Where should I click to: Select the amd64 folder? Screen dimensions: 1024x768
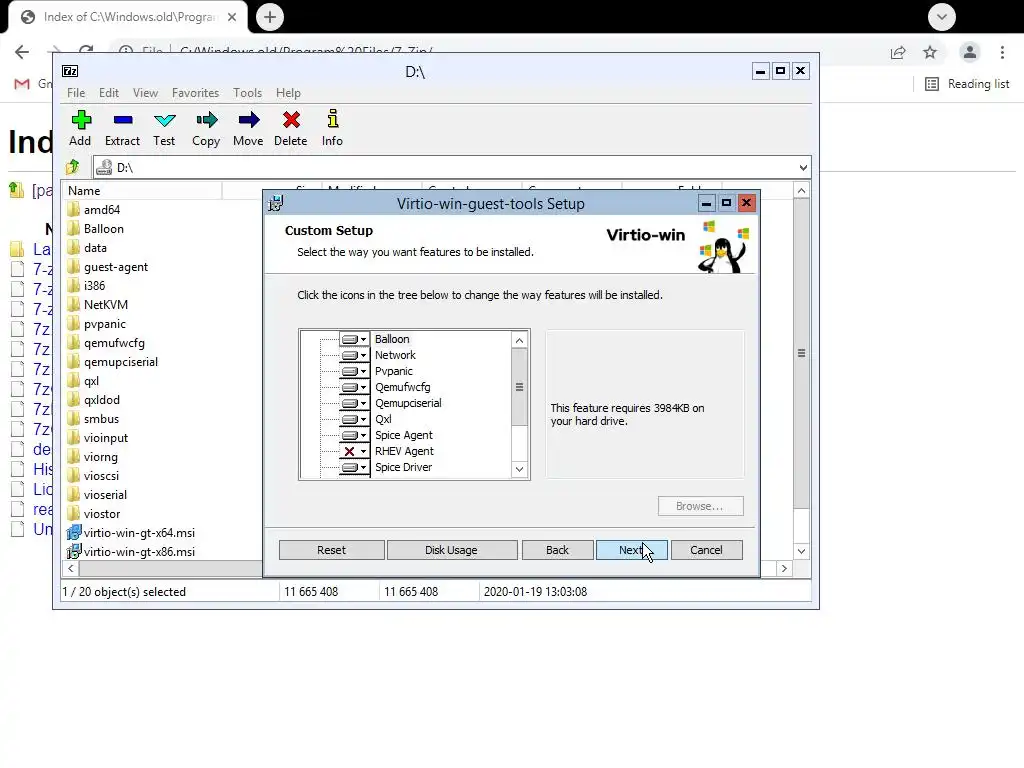pyautogui.click(x=93, y=210)
